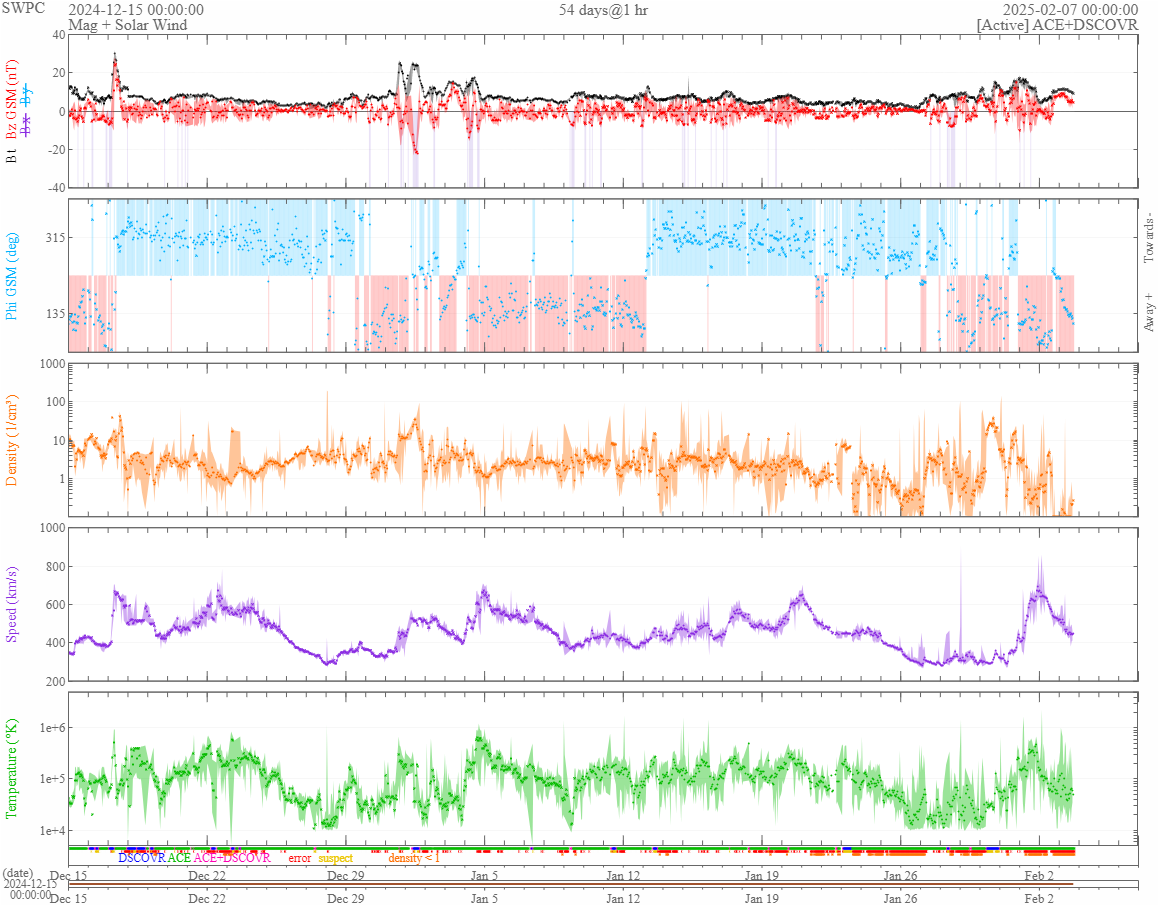Click the Dec 29 tick on the plot date axis

click(346, 875)
